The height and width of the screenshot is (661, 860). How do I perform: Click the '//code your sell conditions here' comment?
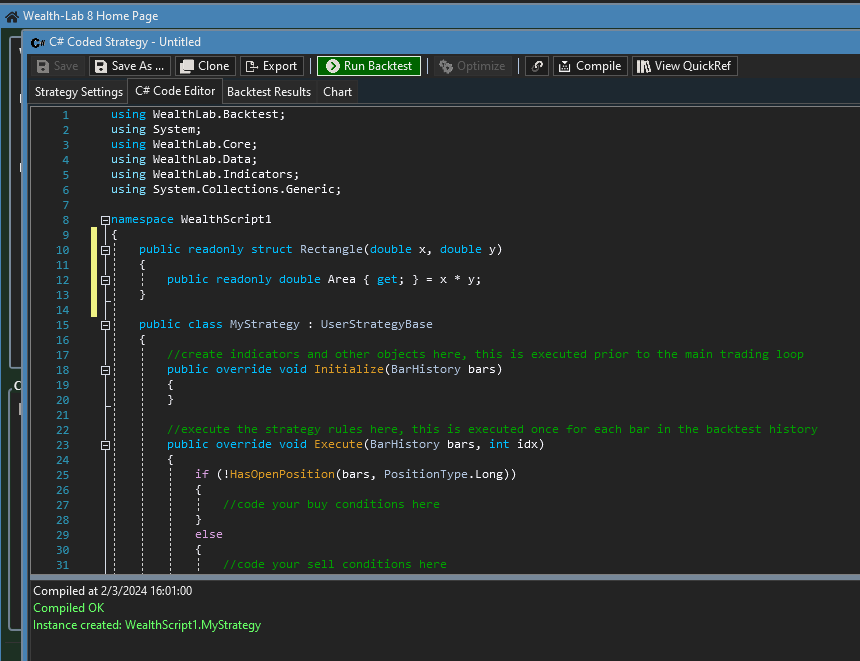[x=335, y=564]
